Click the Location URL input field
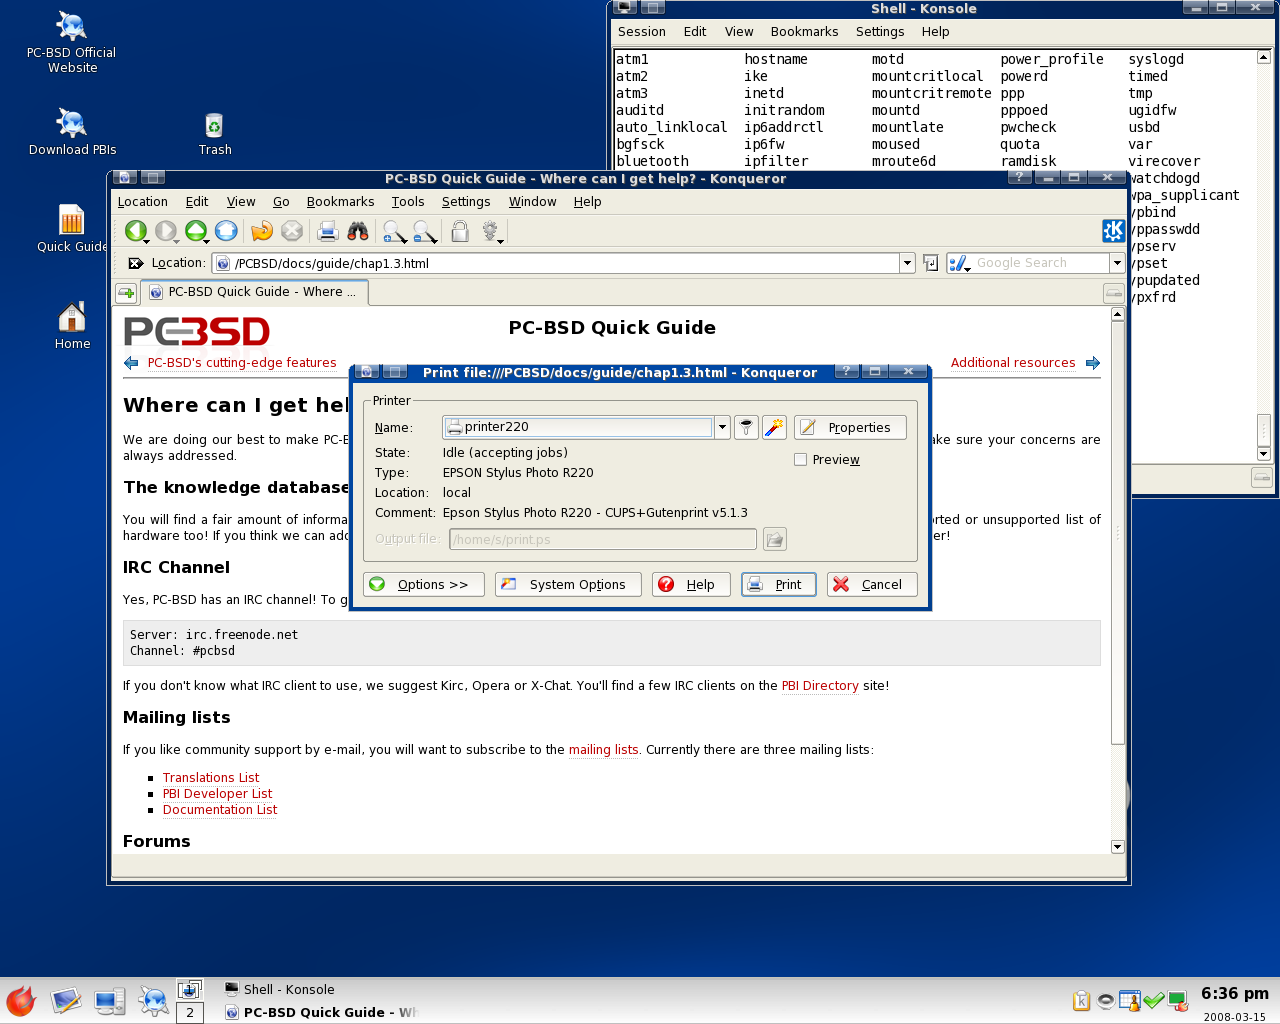Image resolution: width=1280 pixels, height=1024 pixels. pos(565,264)
